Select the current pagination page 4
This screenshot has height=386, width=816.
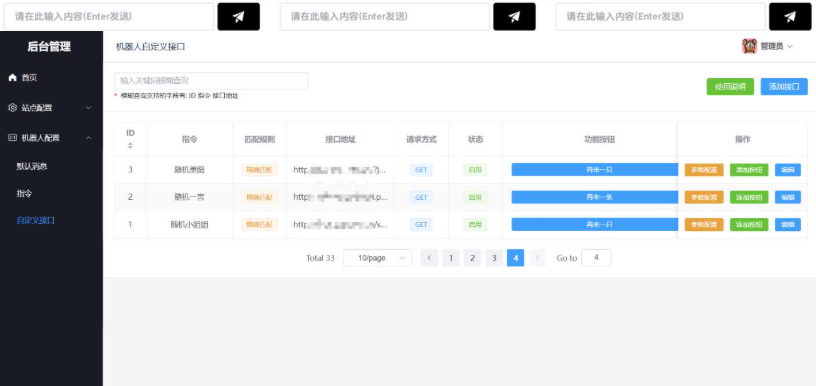(x=515, y=258)
